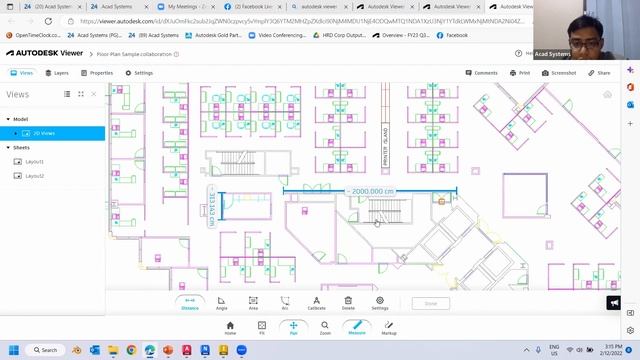Select the 2D Views item
The height and width of the screenshot is (360, 640).
click(52, 133)
